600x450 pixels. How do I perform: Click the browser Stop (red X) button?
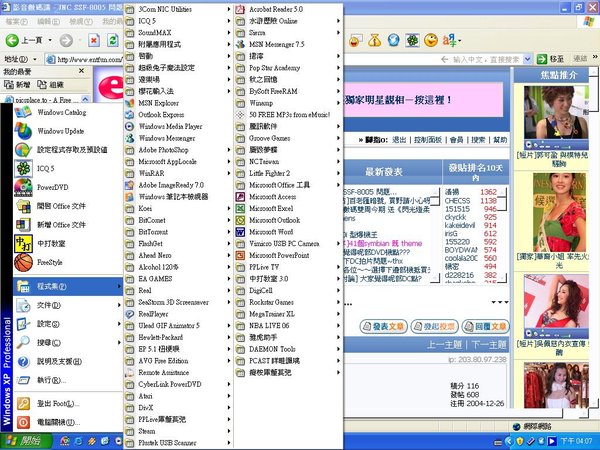pos(94,40)
